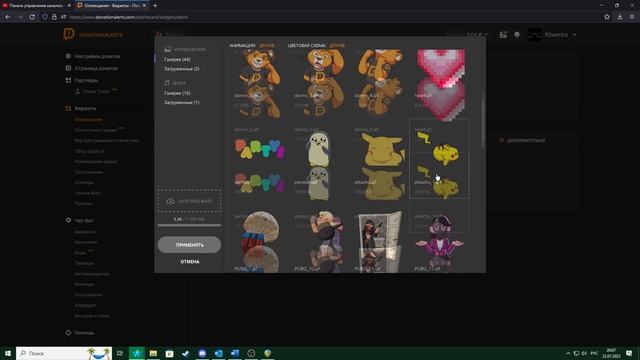Select Галерея (44) under images

177,59
